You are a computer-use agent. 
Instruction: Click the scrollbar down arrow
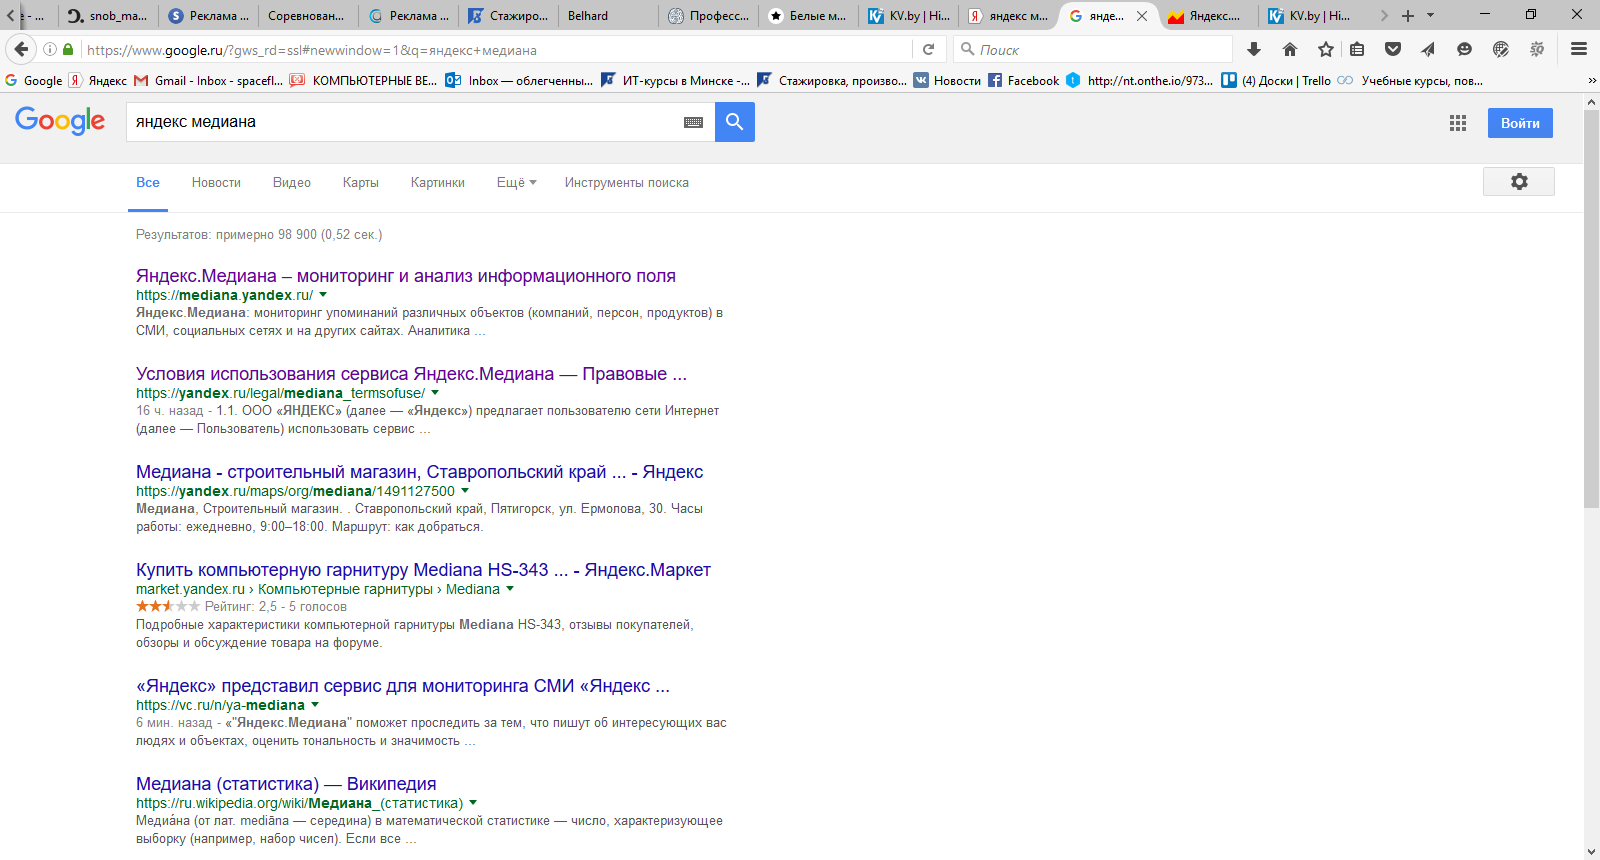coord(1592,852)
